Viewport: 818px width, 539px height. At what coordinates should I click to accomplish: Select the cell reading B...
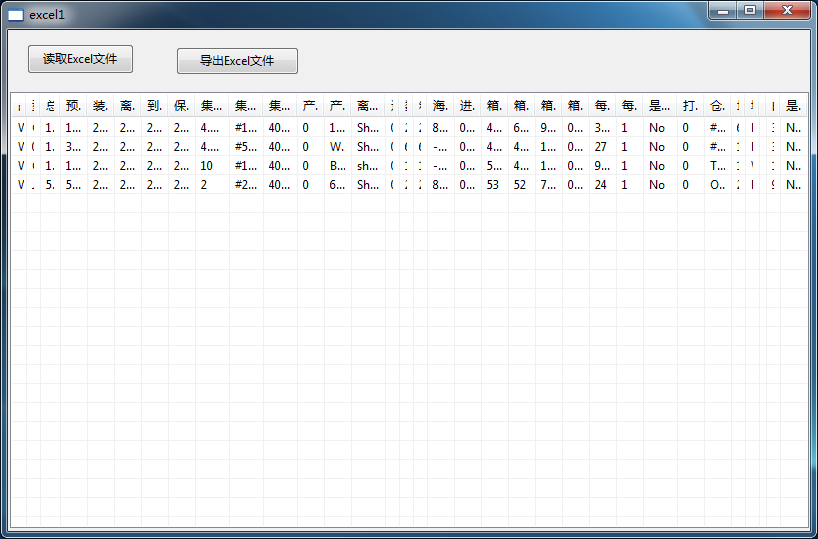pyautogui.click(x=338, y=166)
